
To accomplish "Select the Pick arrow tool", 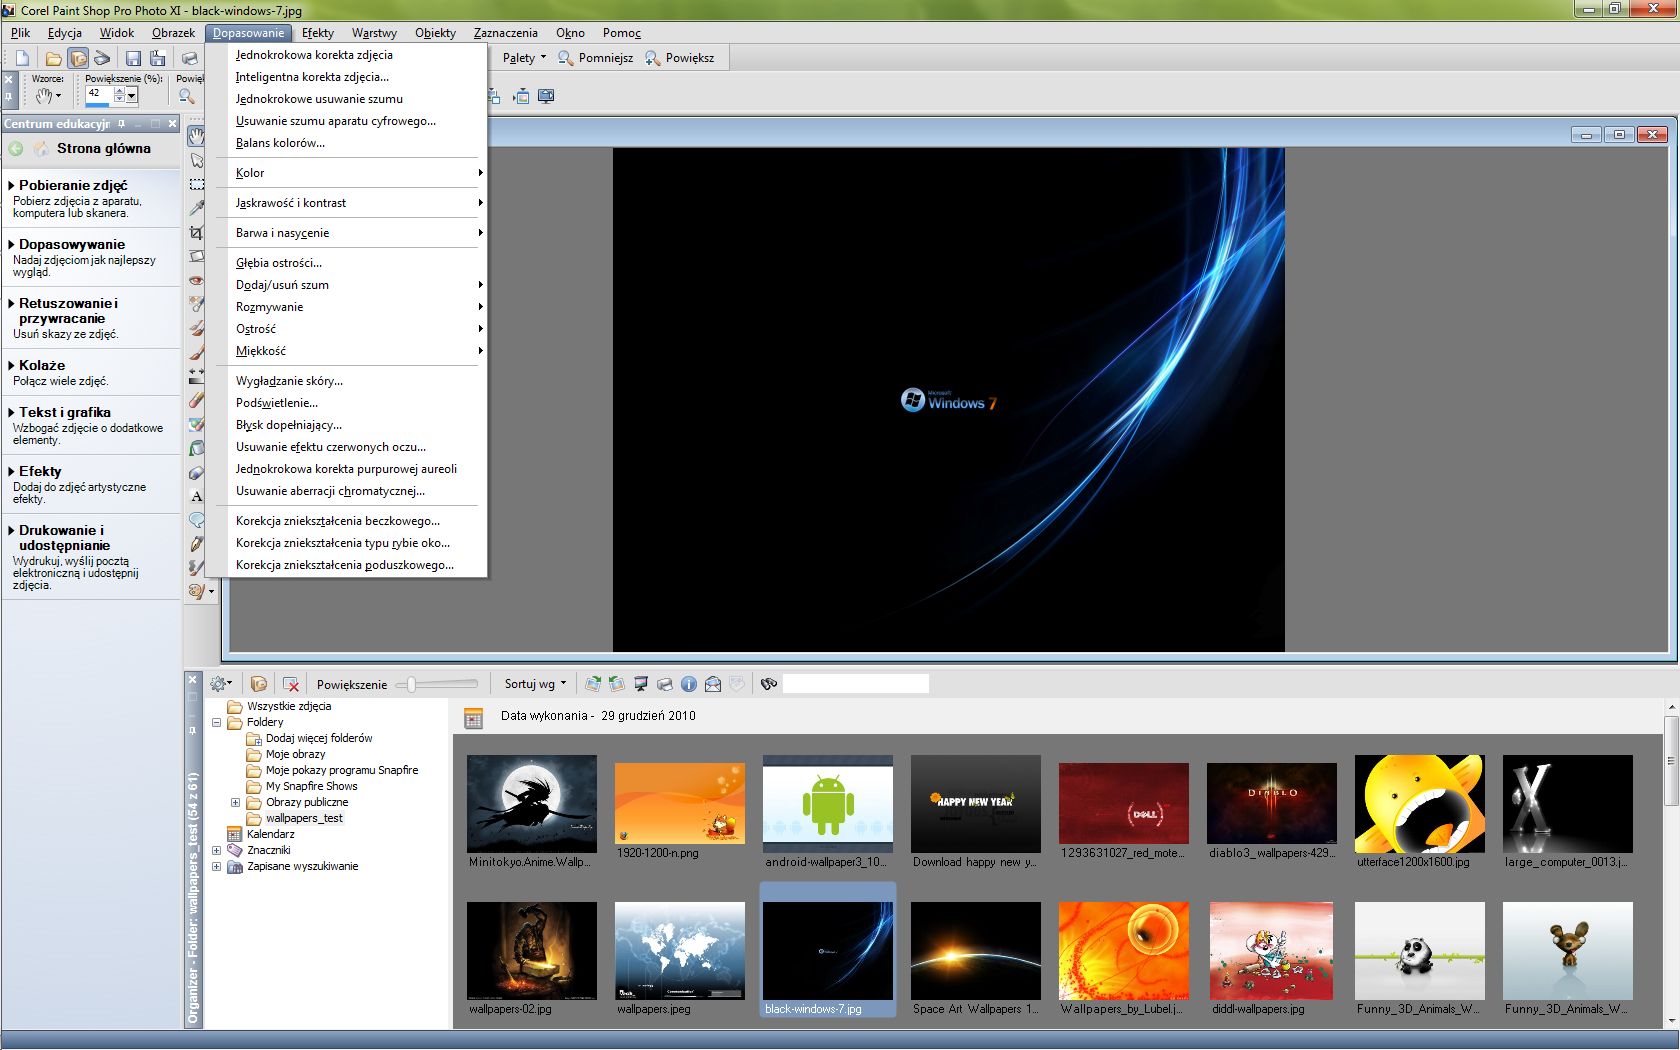I will (x=197, y=160).
